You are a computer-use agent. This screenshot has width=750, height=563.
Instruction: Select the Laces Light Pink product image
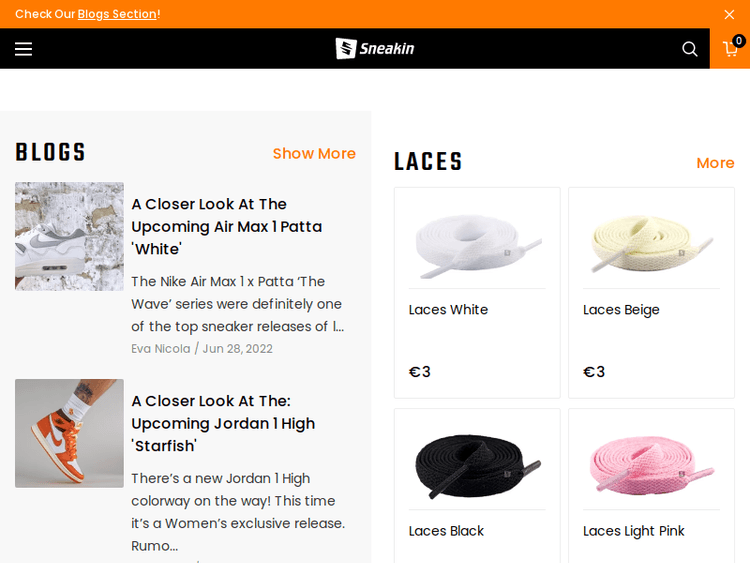[x=651, y=464]
